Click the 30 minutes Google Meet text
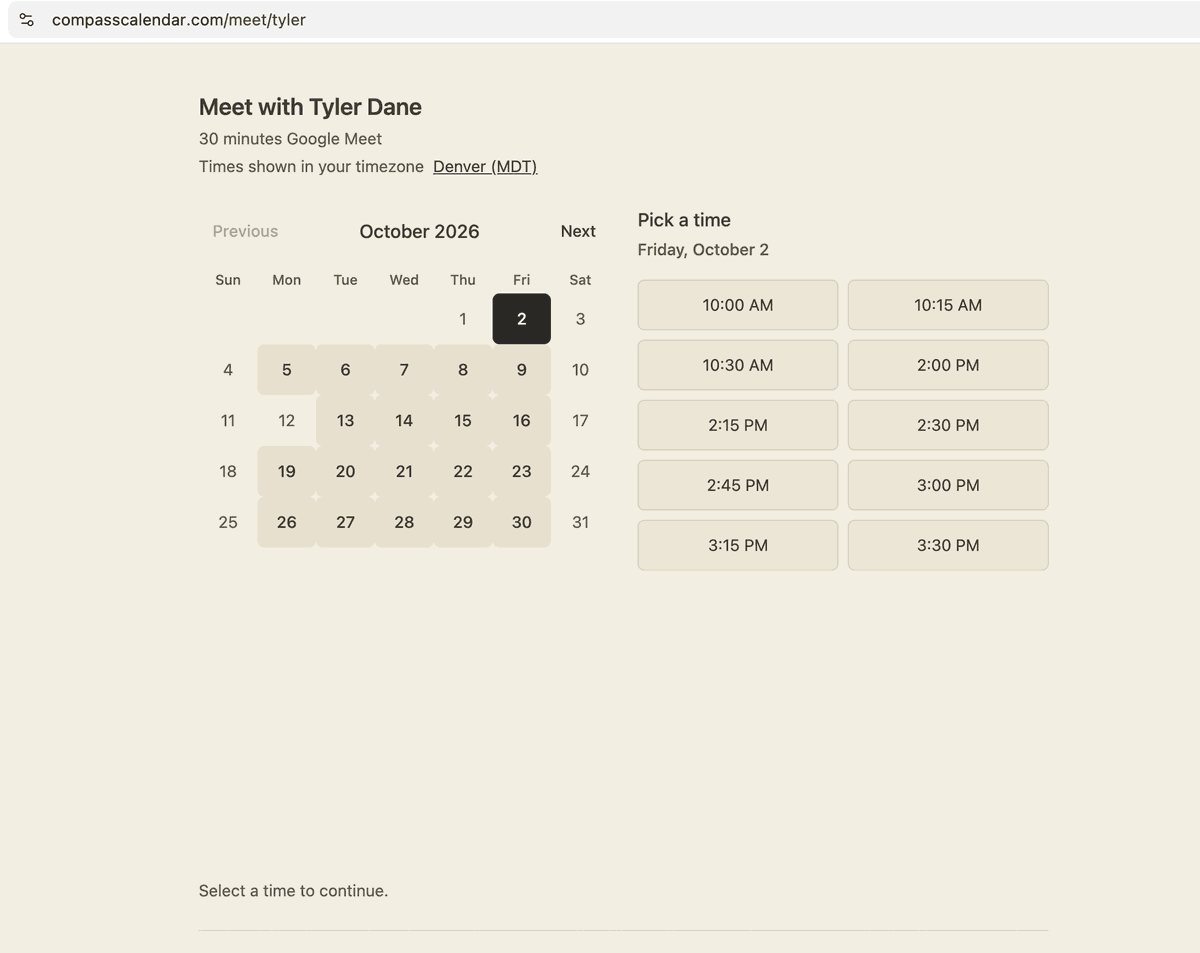The height and width of the screenshot is (953, 1200). tap(290, 139)
